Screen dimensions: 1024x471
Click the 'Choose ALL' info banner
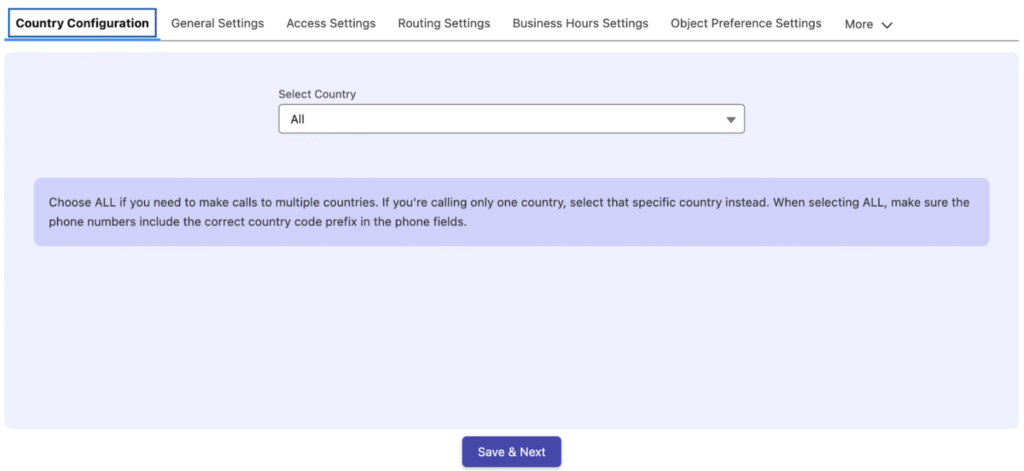pyautogui.click(x=510, y=202)
